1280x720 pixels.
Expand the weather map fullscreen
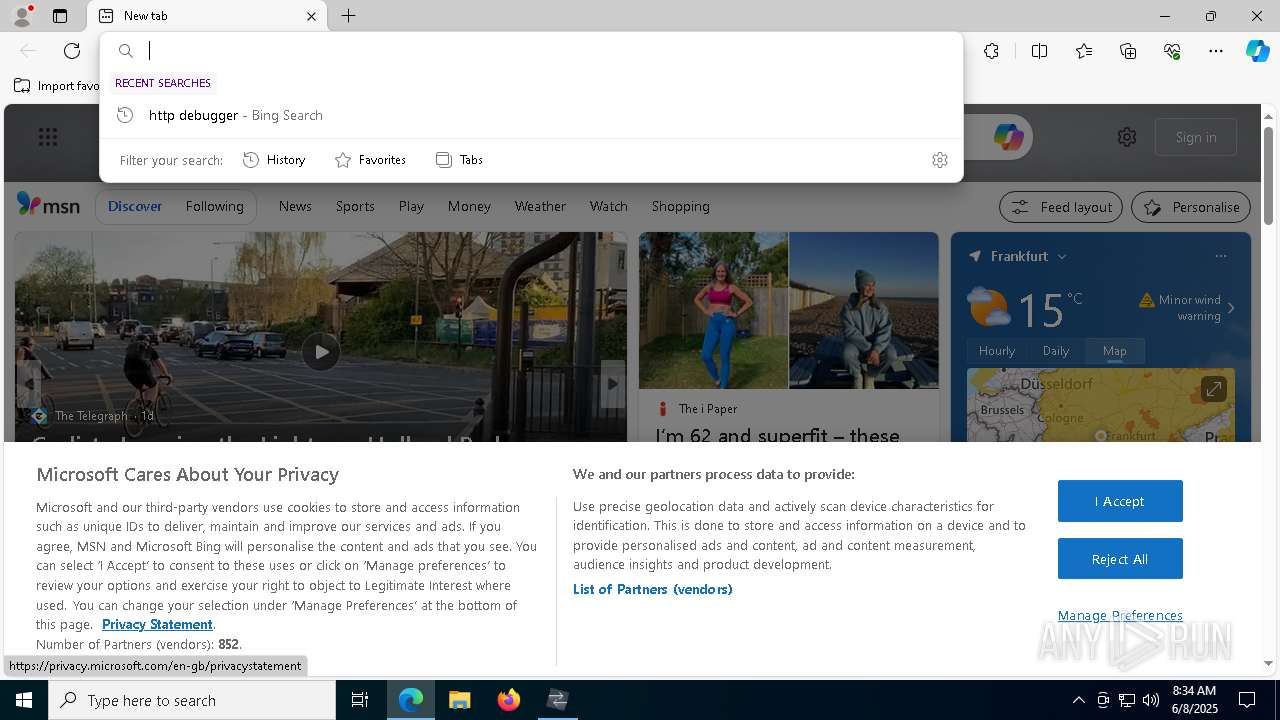click(1213, 389)
